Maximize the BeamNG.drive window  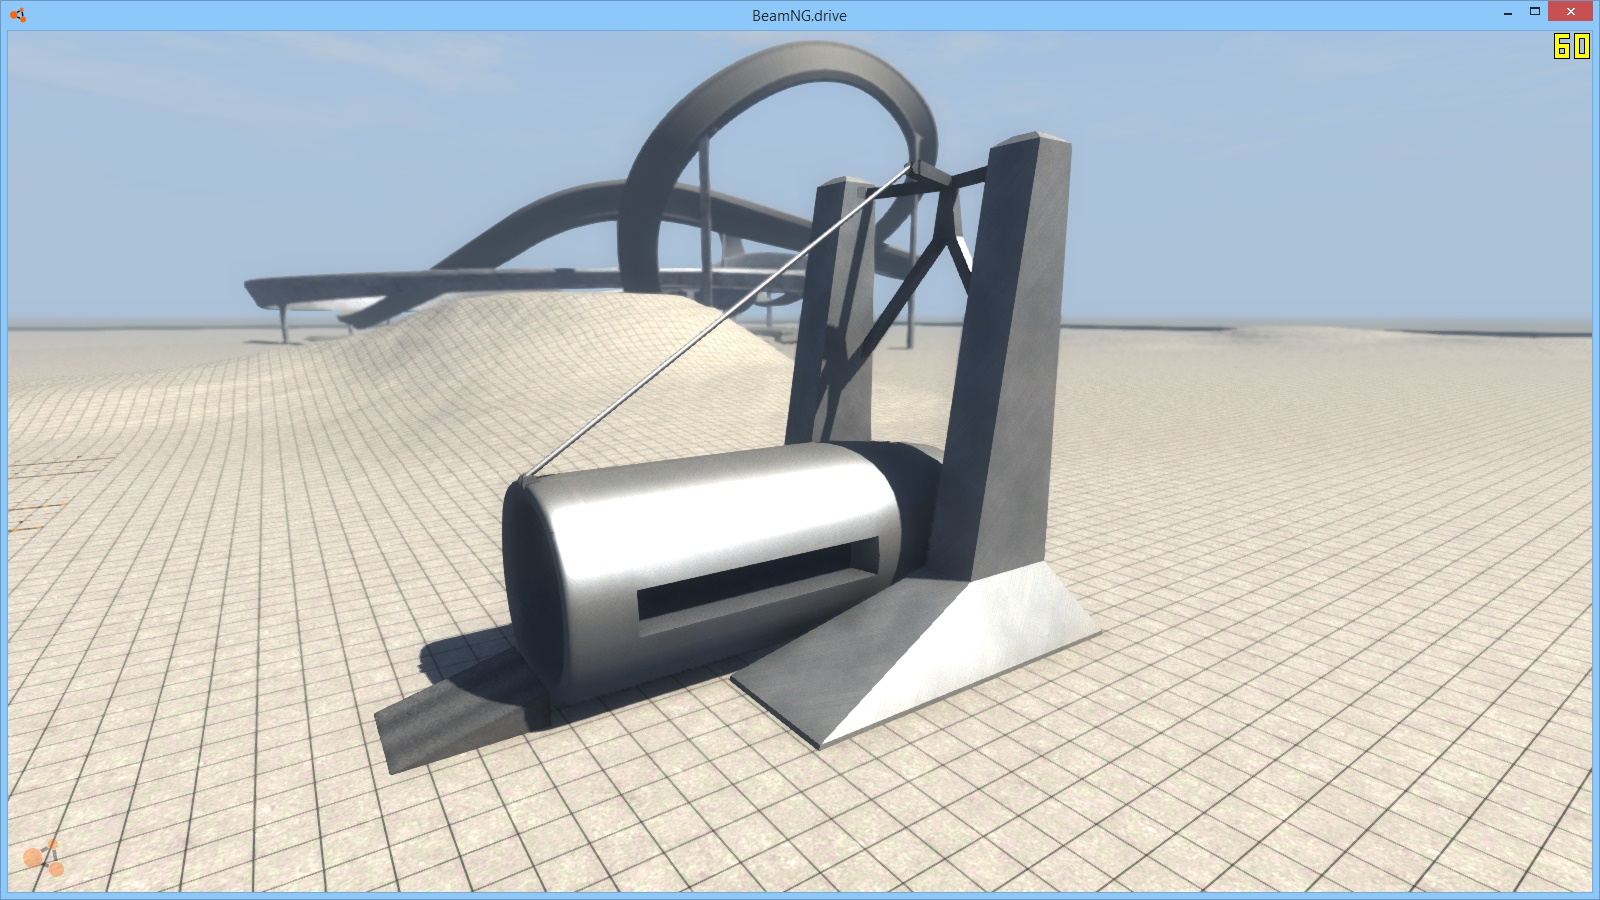1534,12
